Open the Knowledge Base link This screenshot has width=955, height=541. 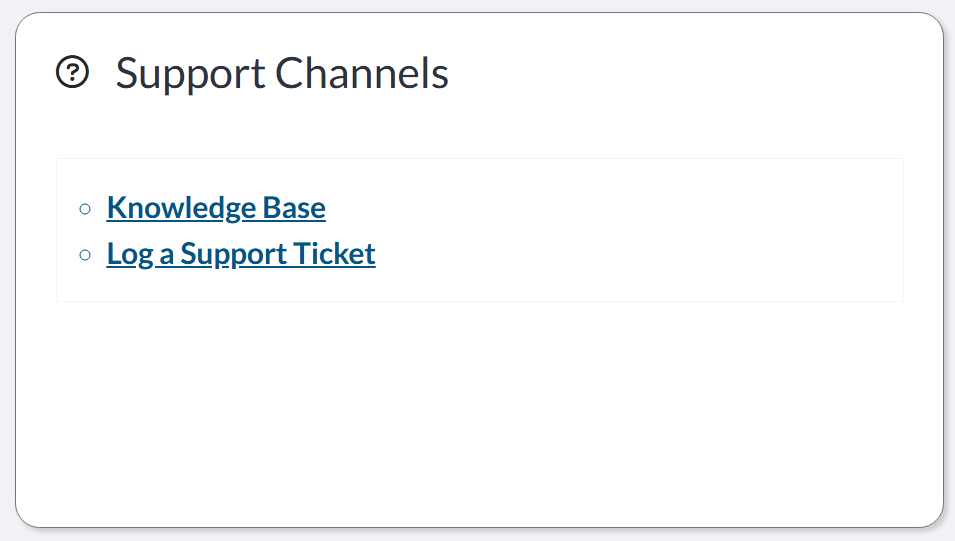pyautogui.click(x=216, y=208)
